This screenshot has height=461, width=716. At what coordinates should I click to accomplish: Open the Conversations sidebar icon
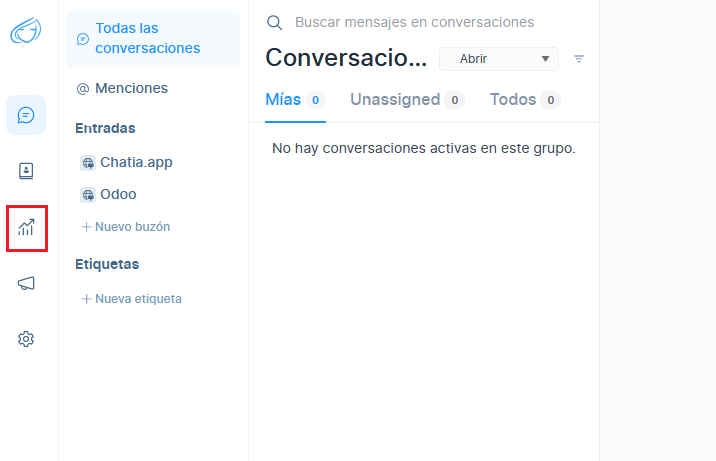pyautogui.click(x=26, y=115)
